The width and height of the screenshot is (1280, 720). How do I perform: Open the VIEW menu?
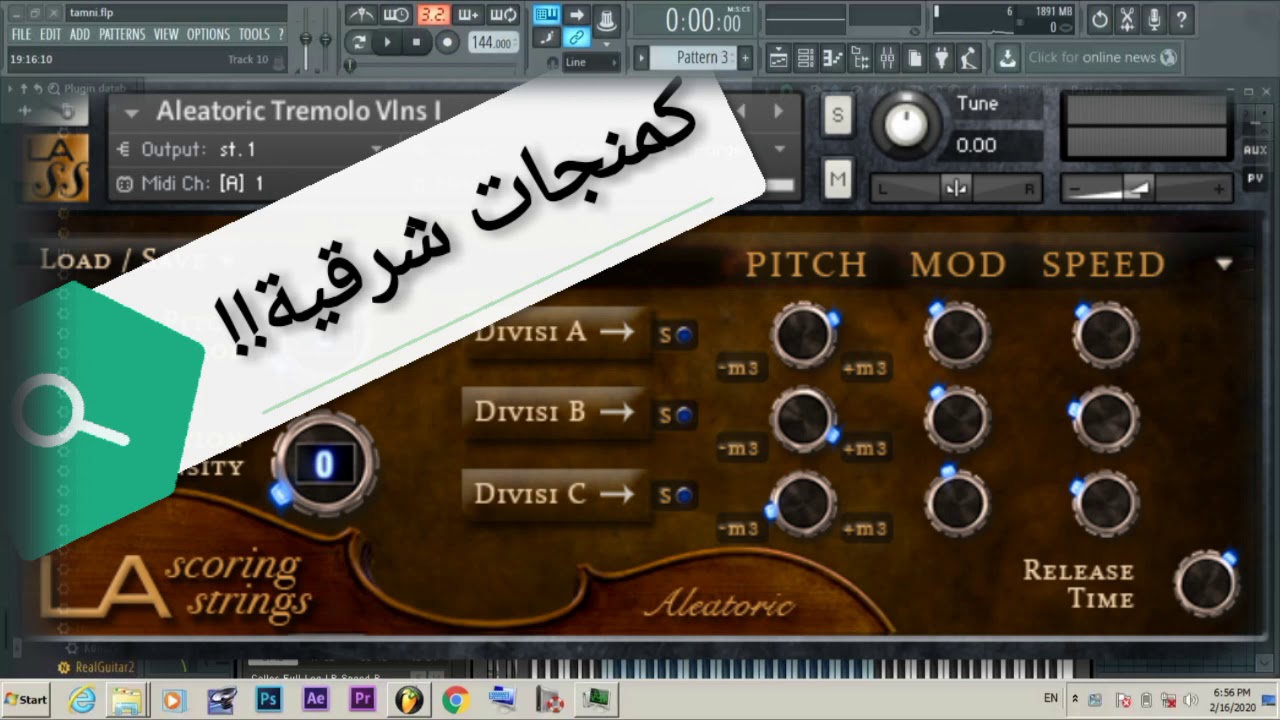[x=166, y=34]
